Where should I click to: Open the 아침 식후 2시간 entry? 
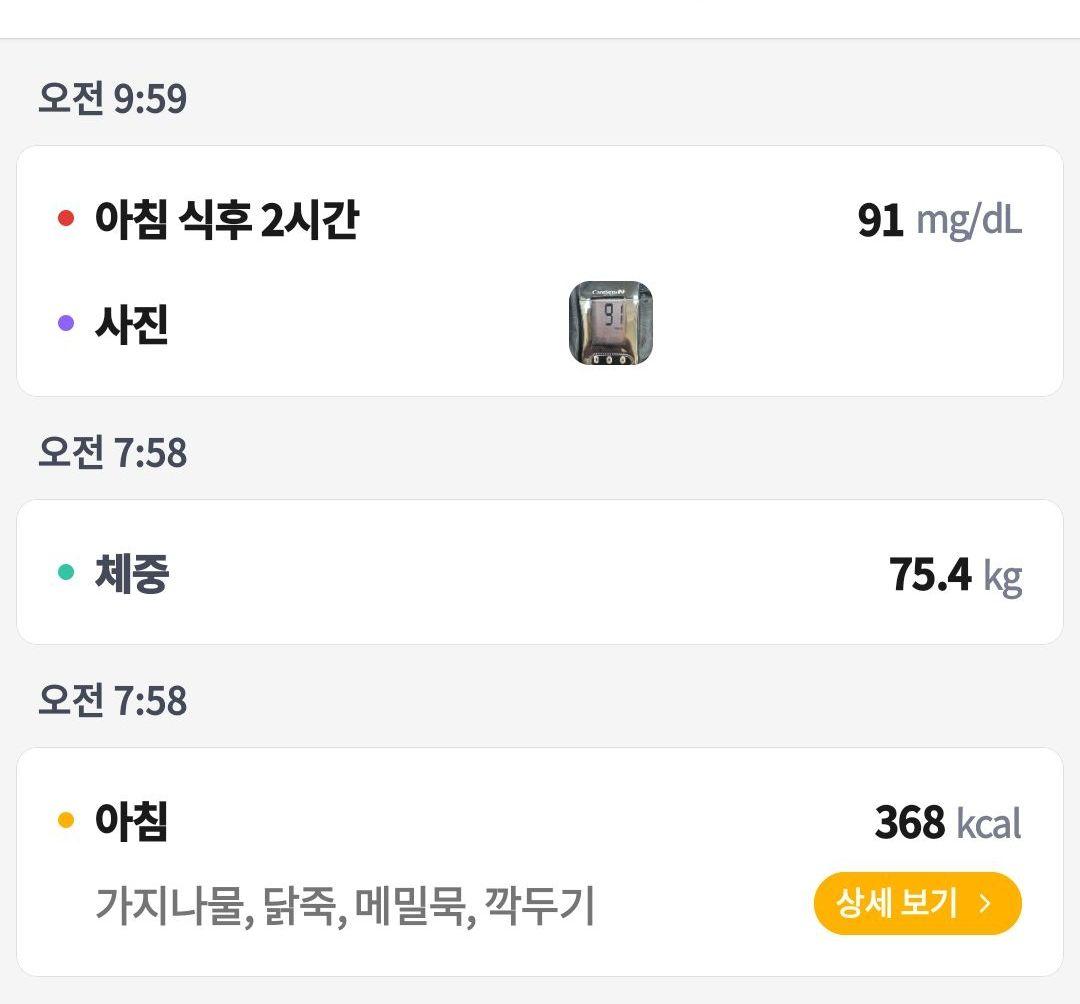227,220
